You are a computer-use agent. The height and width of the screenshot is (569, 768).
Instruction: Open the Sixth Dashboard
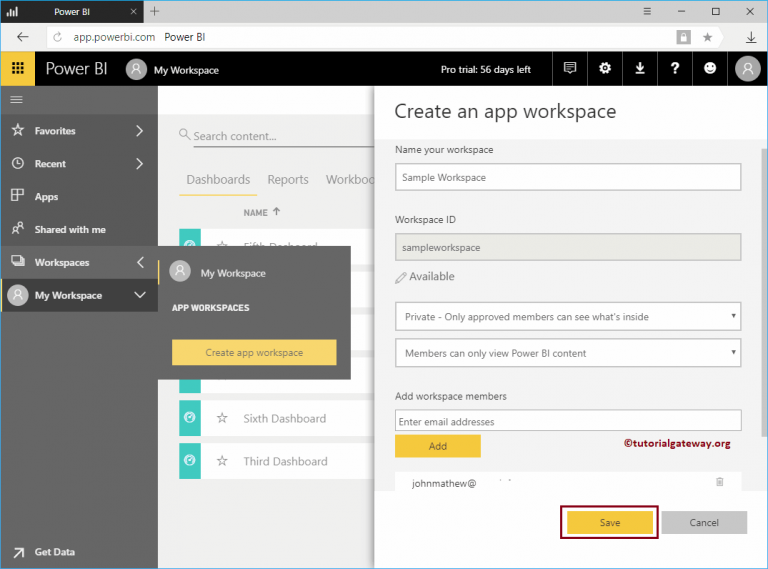[285, 419]
